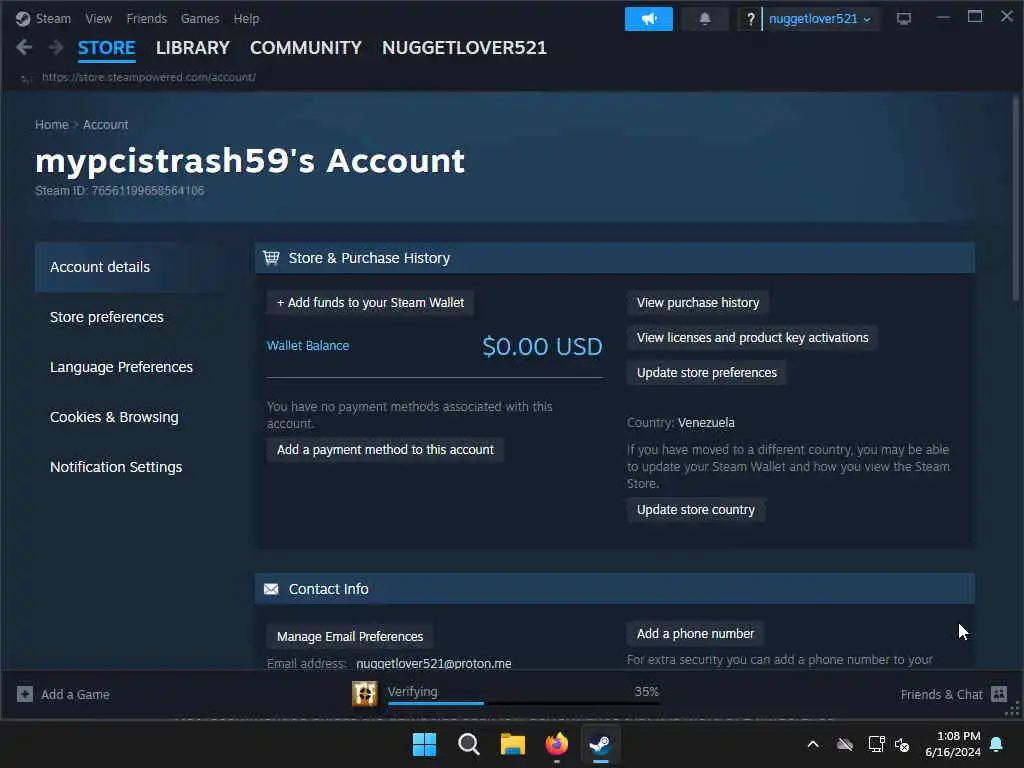Click the $0.00 USD balance amount
This screenshot has width=1024, height=768.
542,347
